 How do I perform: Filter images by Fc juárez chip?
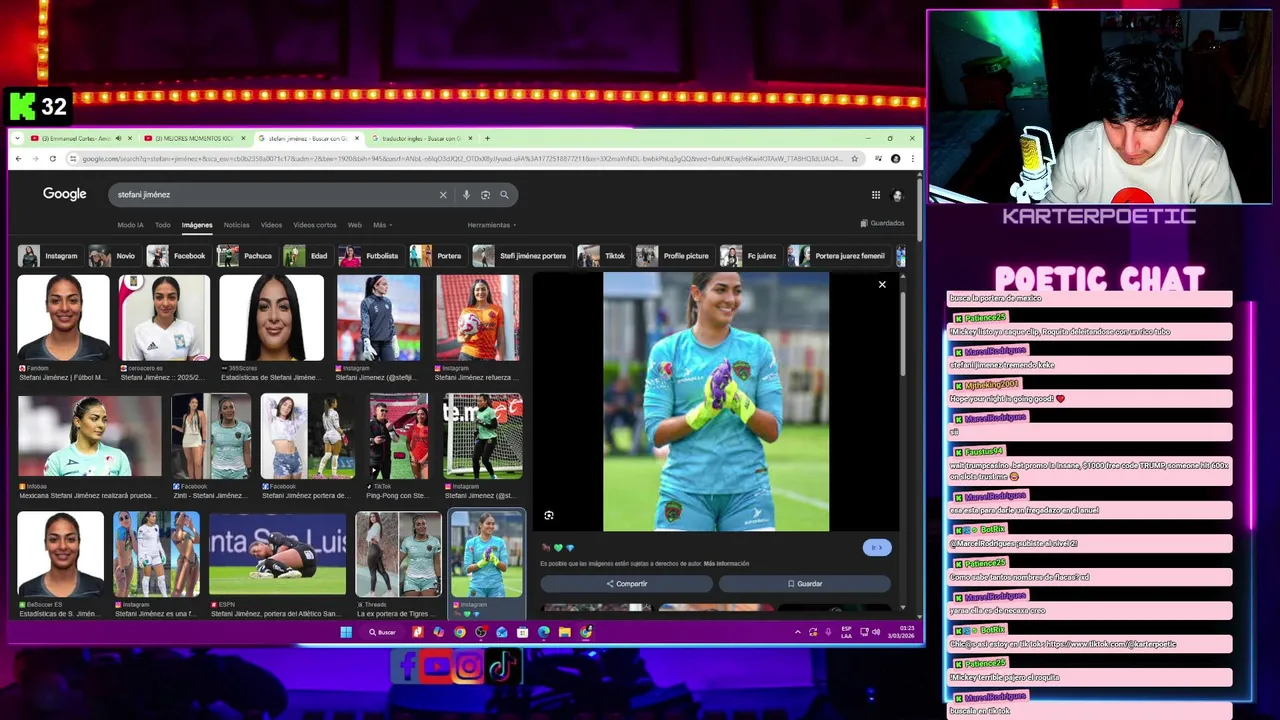pyautogui.click(x=750, y=256)
